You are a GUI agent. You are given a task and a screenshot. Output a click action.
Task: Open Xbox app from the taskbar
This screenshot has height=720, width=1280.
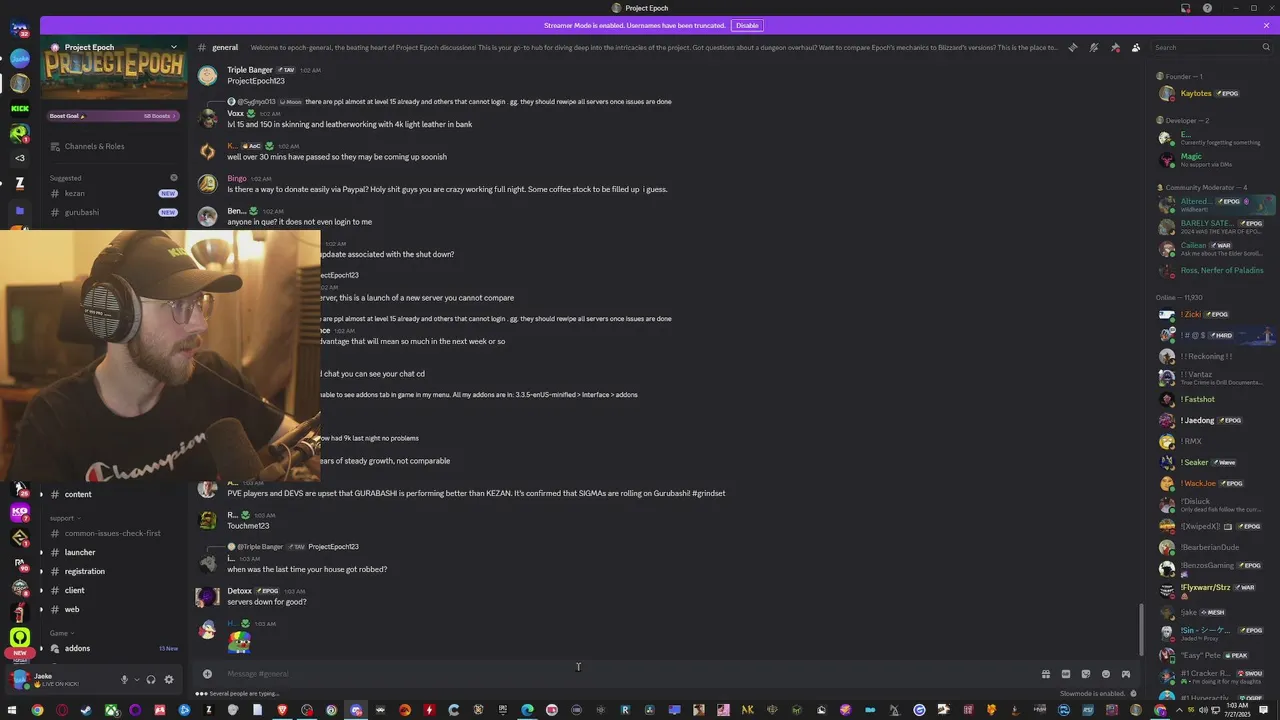111,710
